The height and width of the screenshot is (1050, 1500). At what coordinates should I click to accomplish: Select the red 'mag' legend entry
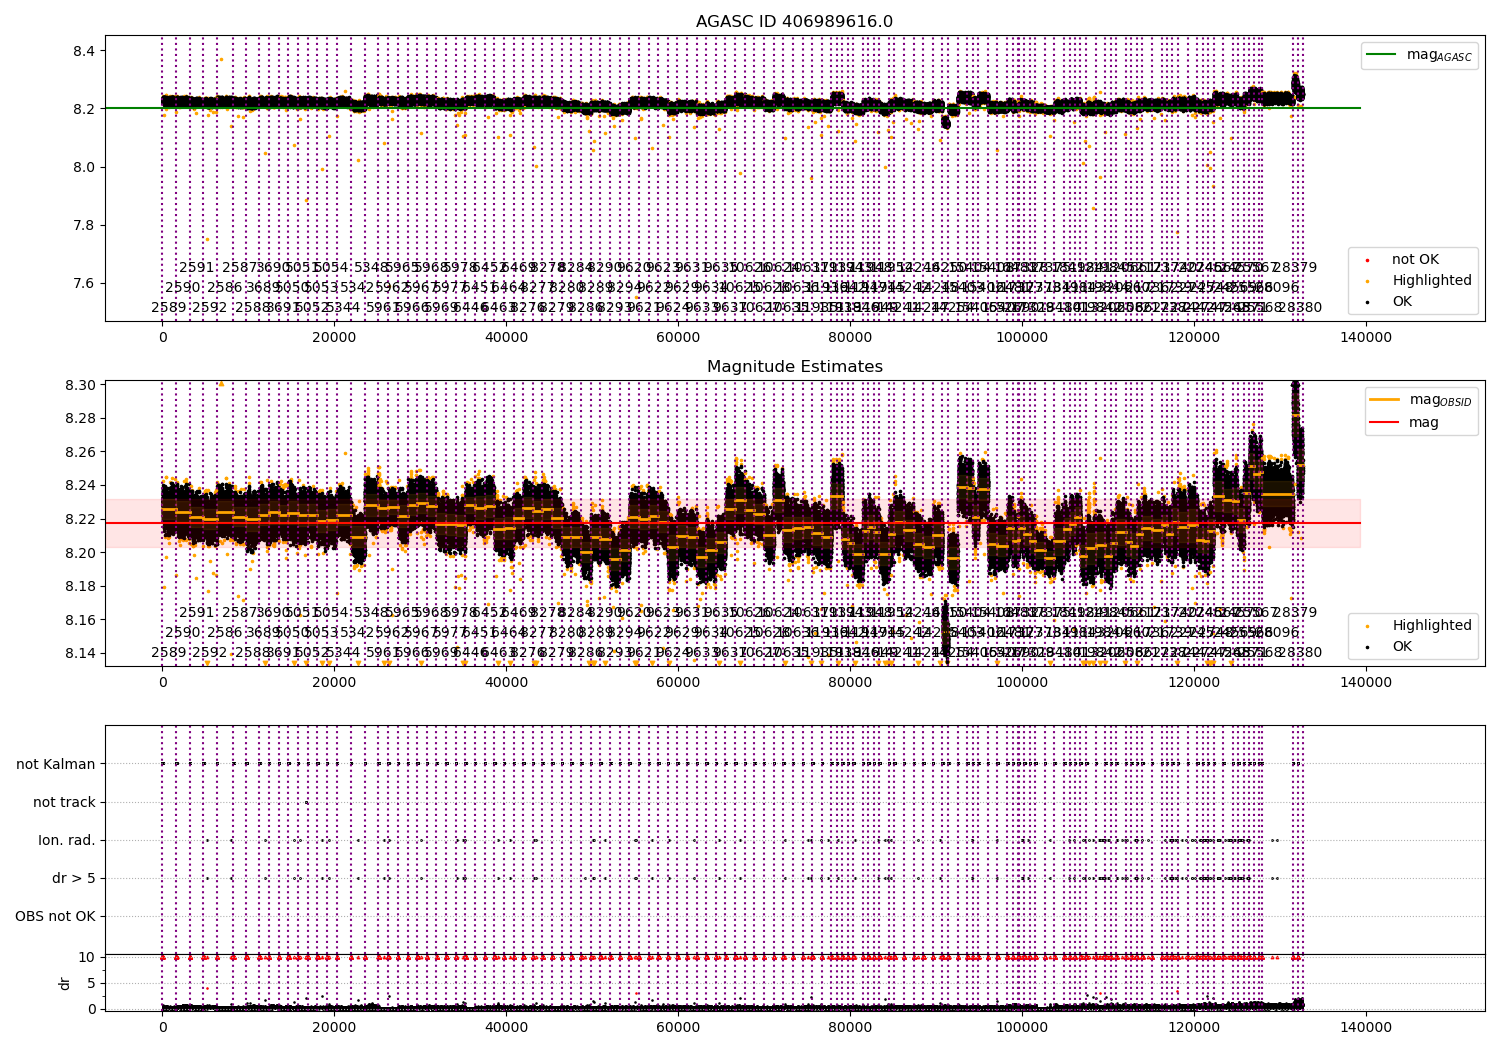pos(1405,423)
